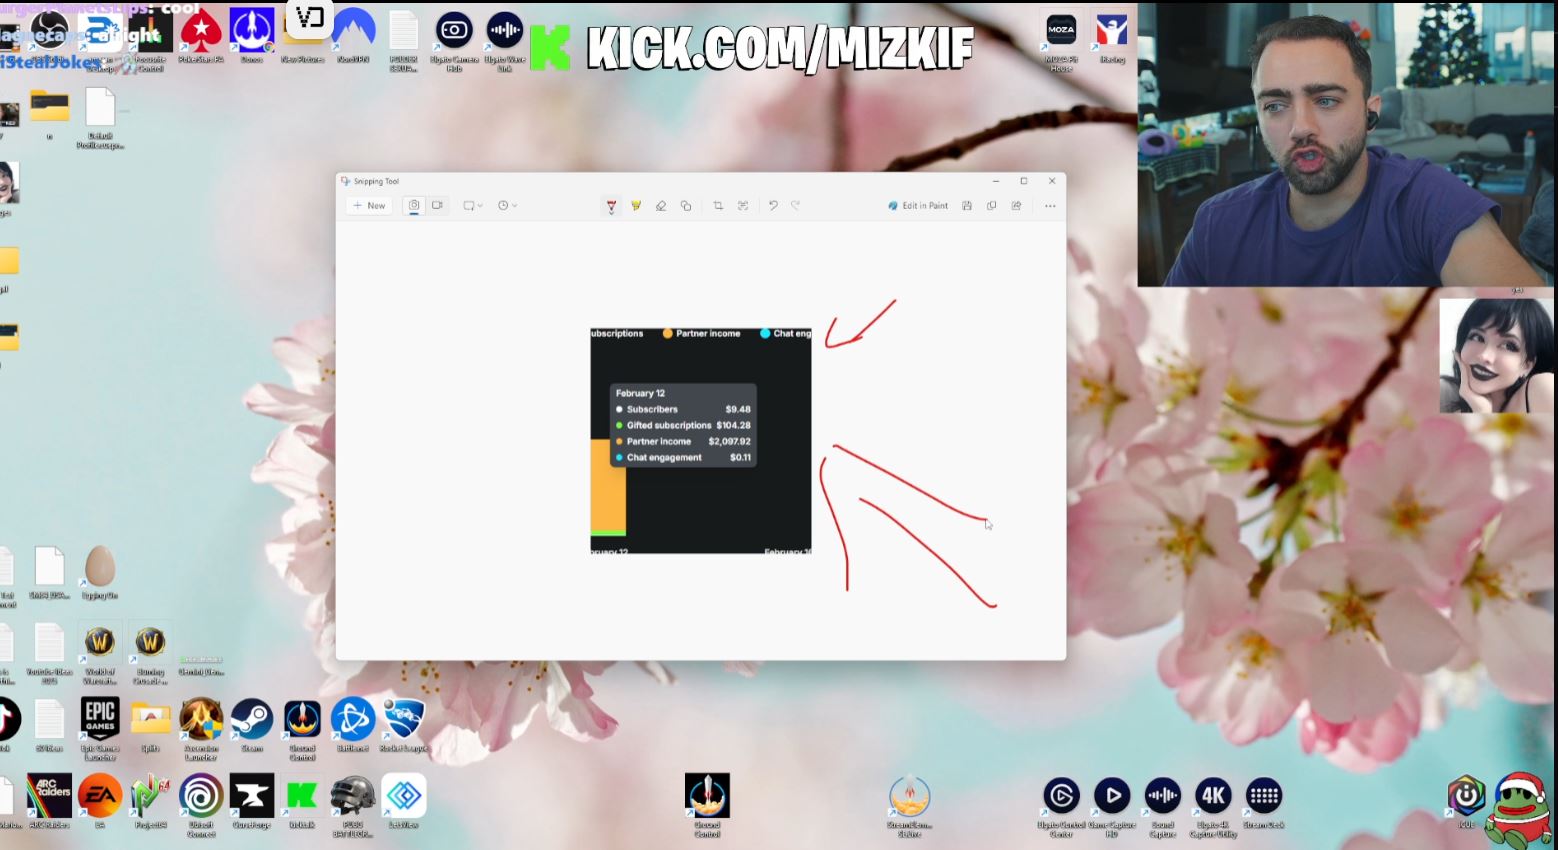Open Elgato Camera Hub shortcut
This screenshot has width=1558, height=850.
coord(454,40)
